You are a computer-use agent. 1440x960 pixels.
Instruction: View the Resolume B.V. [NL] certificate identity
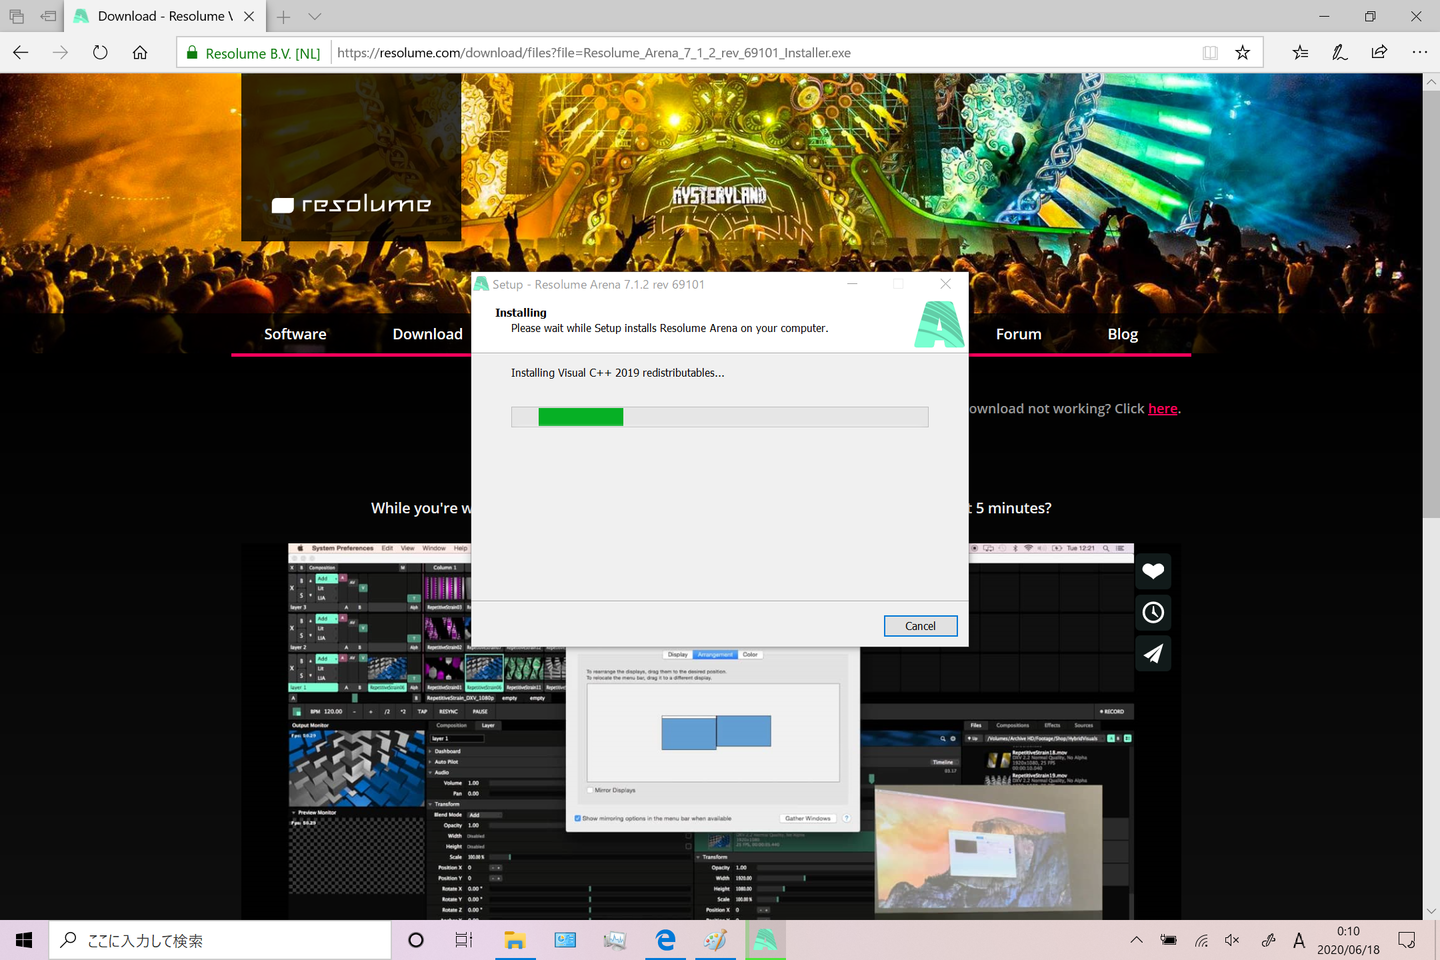[x=262, y=53]
